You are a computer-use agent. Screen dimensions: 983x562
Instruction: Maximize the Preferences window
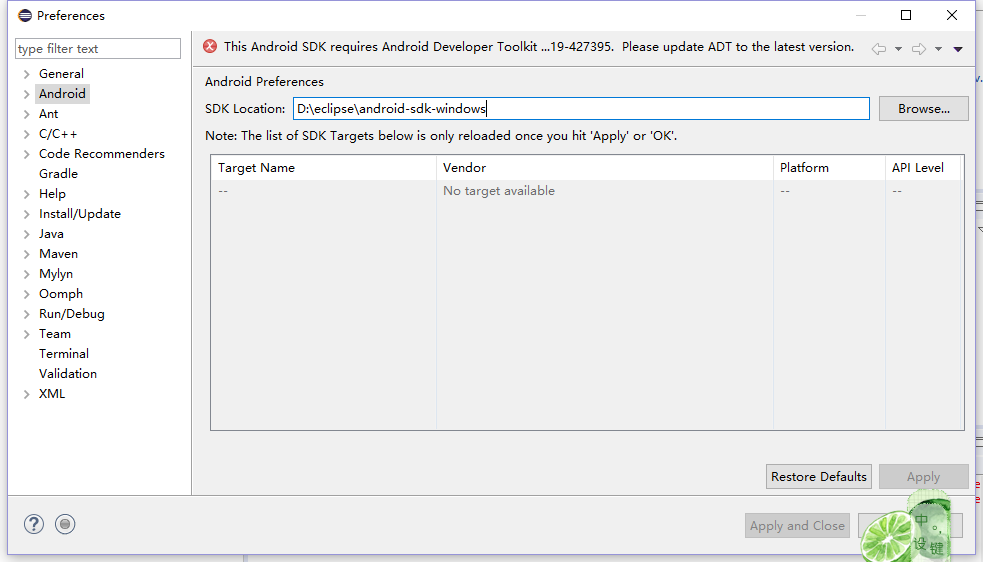tap(906, 15)
